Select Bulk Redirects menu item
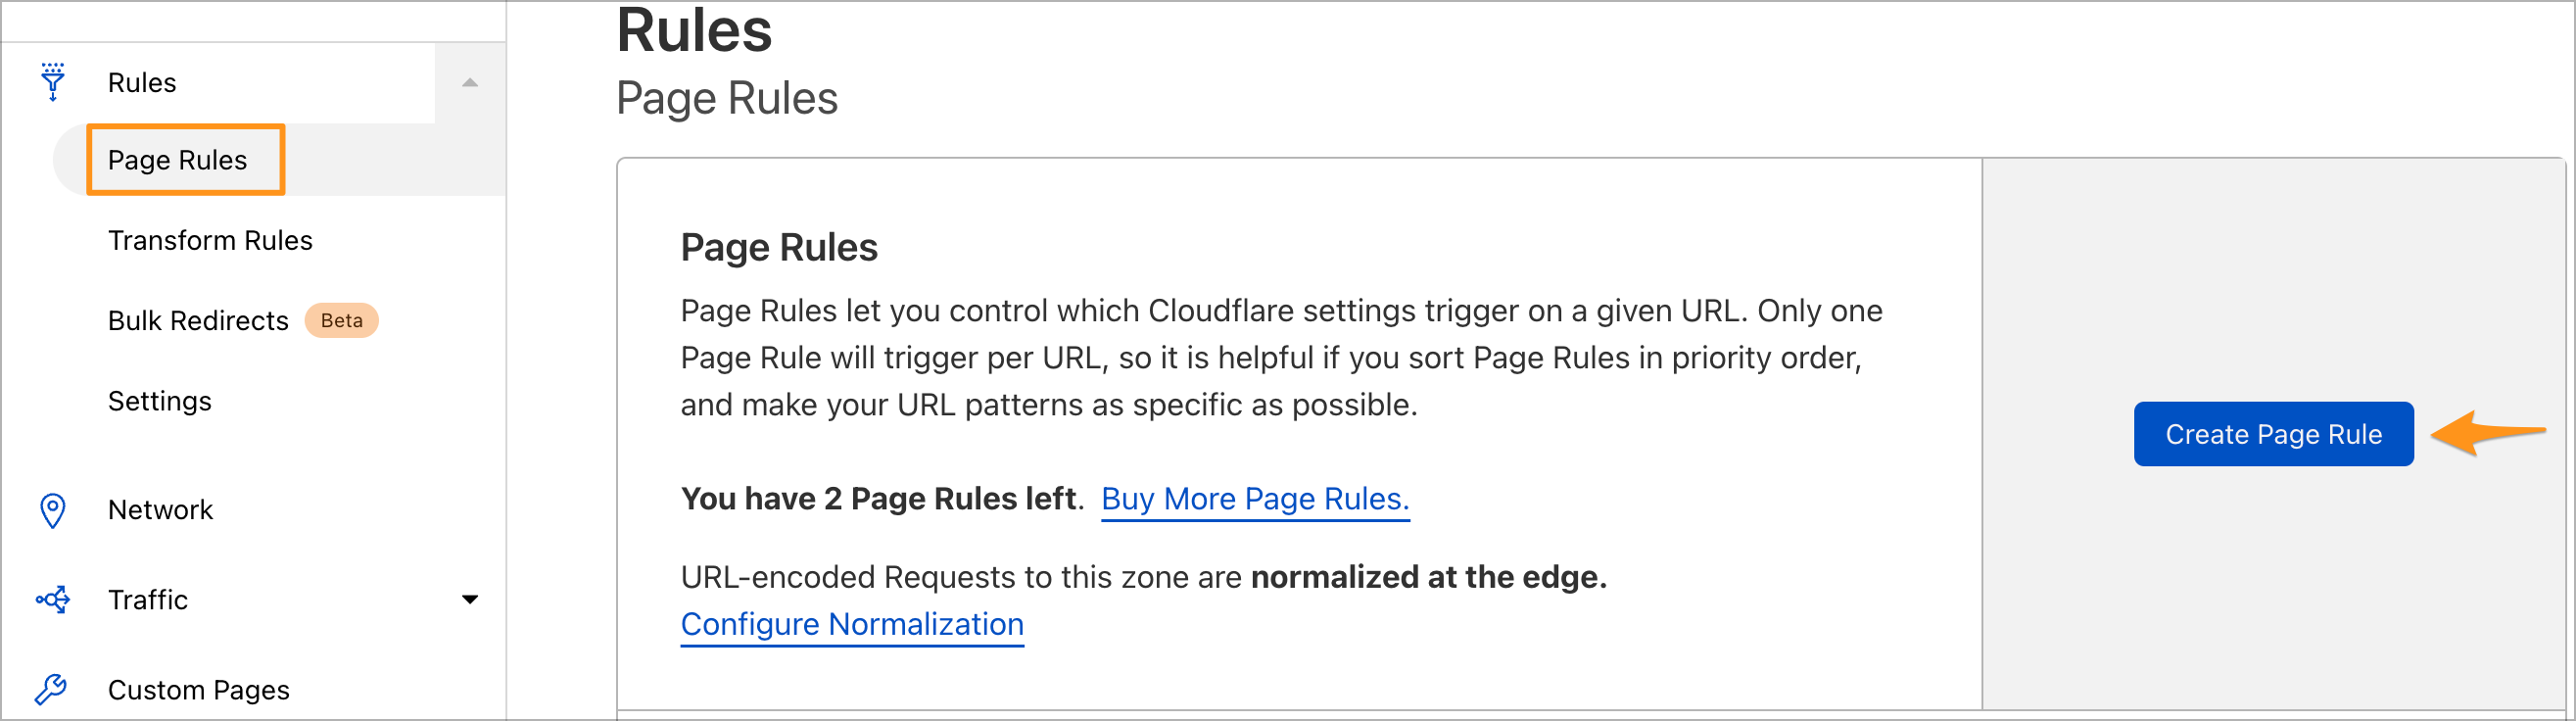The height and width of the screenshot is (721, 2576). 198,320
